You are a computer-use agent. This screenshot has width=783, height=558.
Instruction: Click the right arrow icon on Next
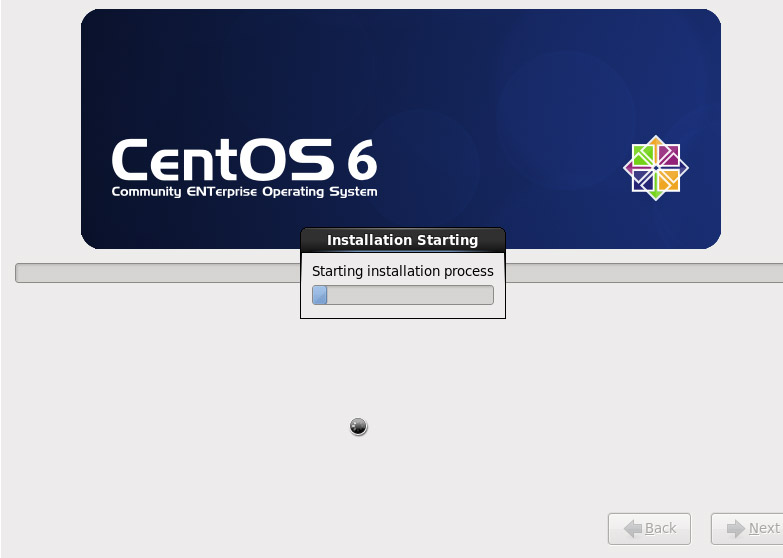pyautogui.click(x=736, y=529)
